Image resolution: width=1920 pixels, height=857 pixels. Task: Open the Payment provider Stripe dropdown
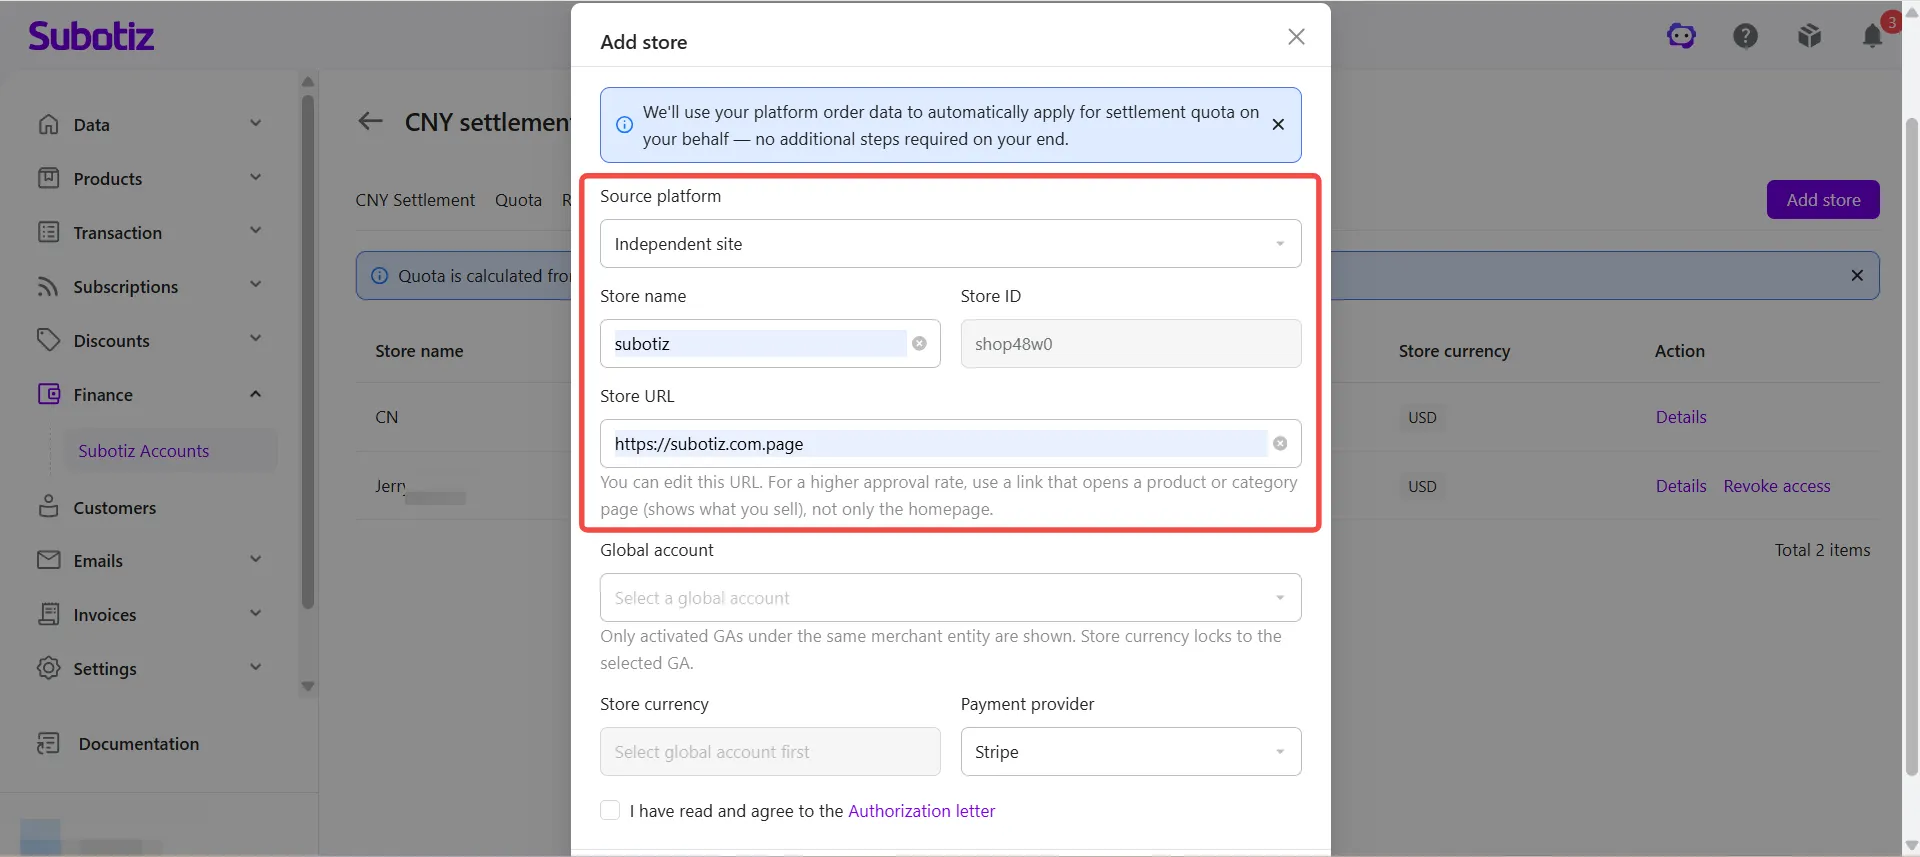coord(1131,751)
